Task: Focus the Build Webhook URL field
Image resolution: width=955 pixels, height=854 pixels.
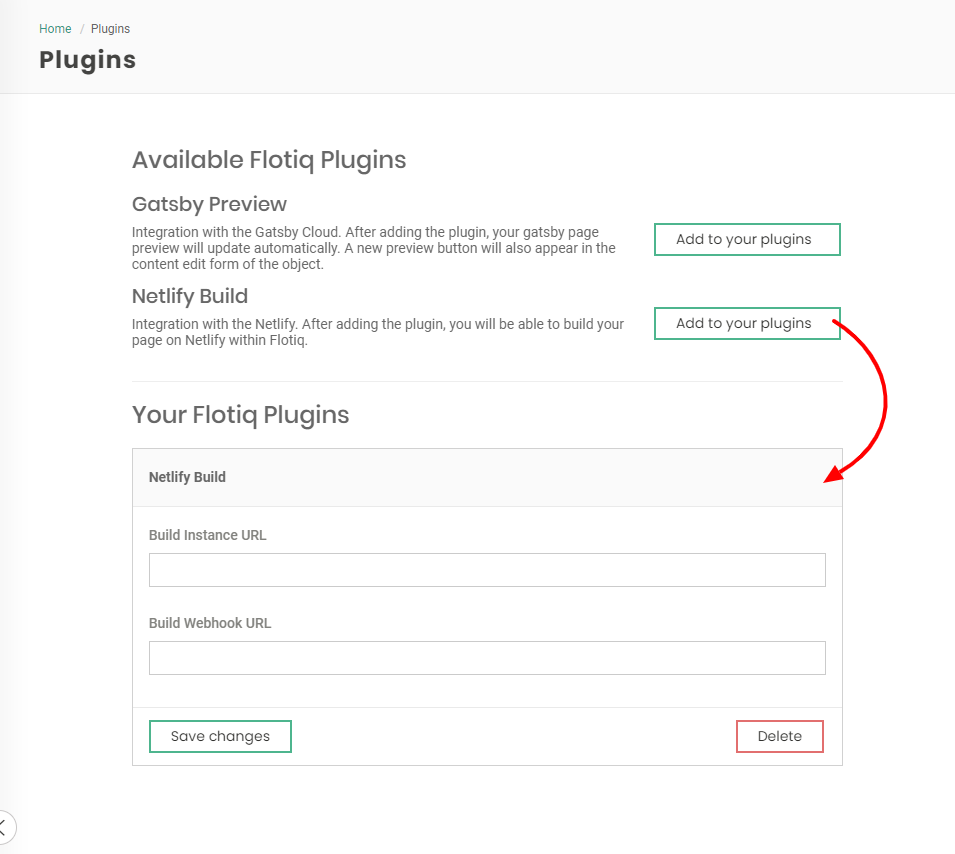Action: (x=487, y=658)
